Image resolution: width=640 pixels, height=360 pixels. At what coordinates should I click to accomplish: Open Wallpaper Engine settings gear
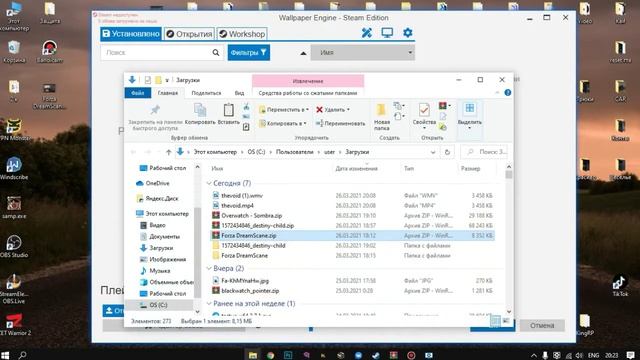coord(407,33)
